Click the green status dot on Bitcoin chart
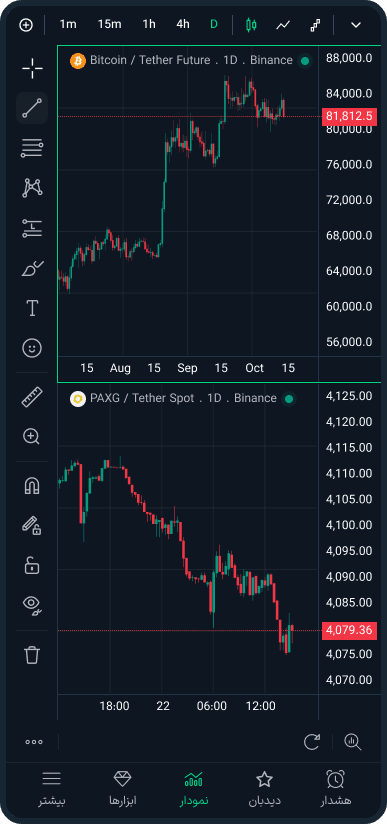This screenshot has height=824, width=387. point(304,61)
